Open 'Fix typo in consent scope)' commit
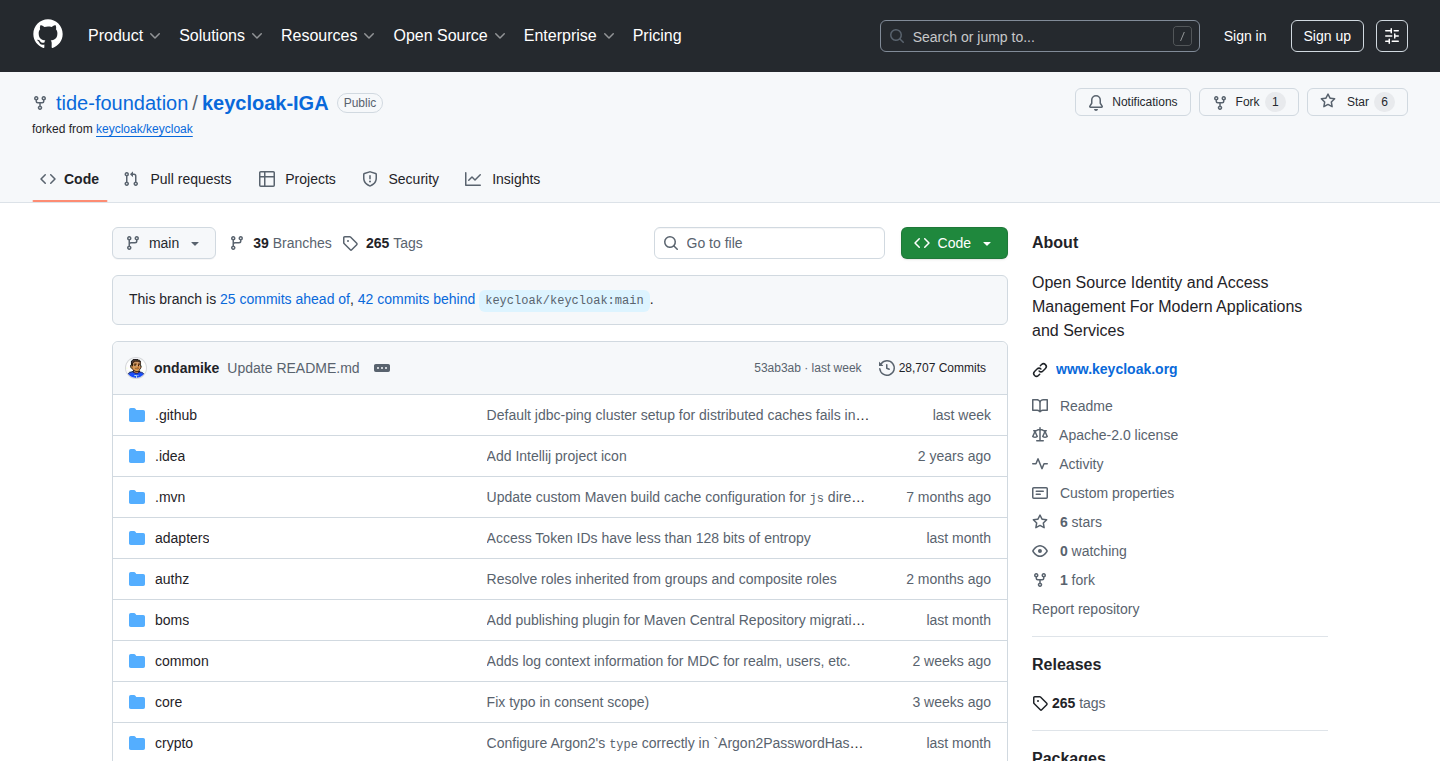The image size is (1440, 761). (x=568, y=702)
